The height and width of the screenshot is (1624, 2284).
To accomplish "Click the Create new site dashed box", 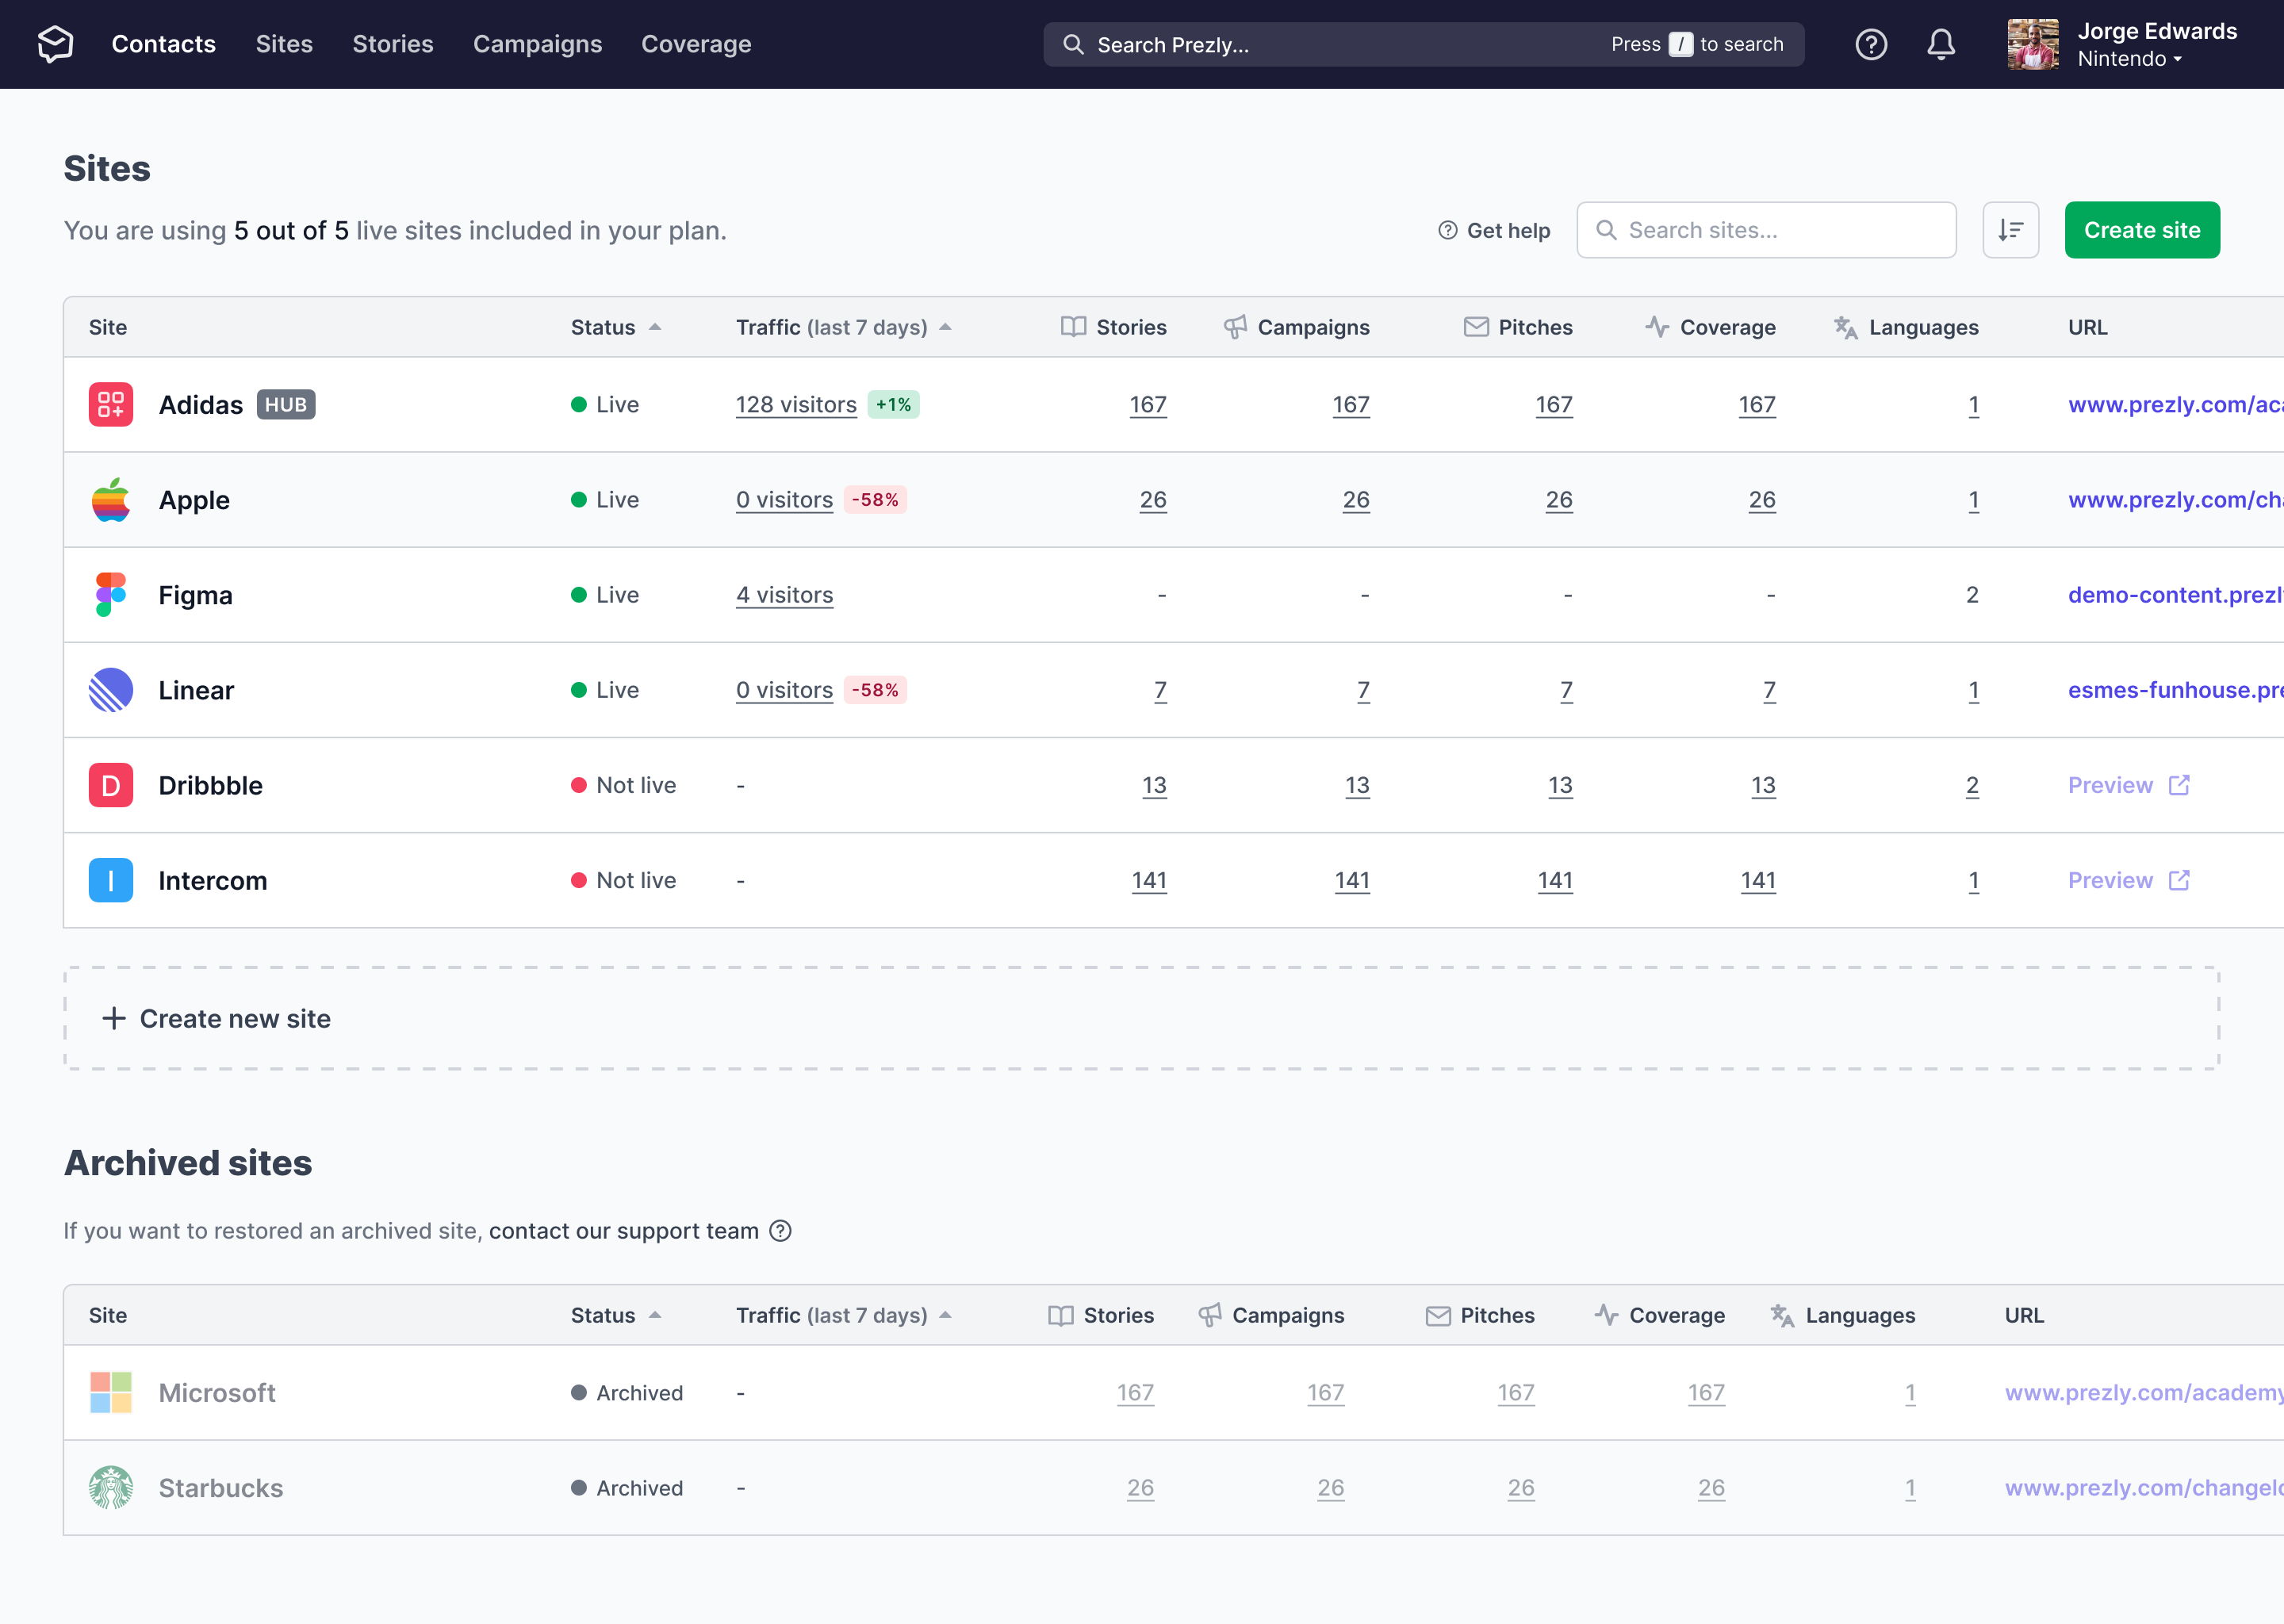I will [x=1141, y=1018].
